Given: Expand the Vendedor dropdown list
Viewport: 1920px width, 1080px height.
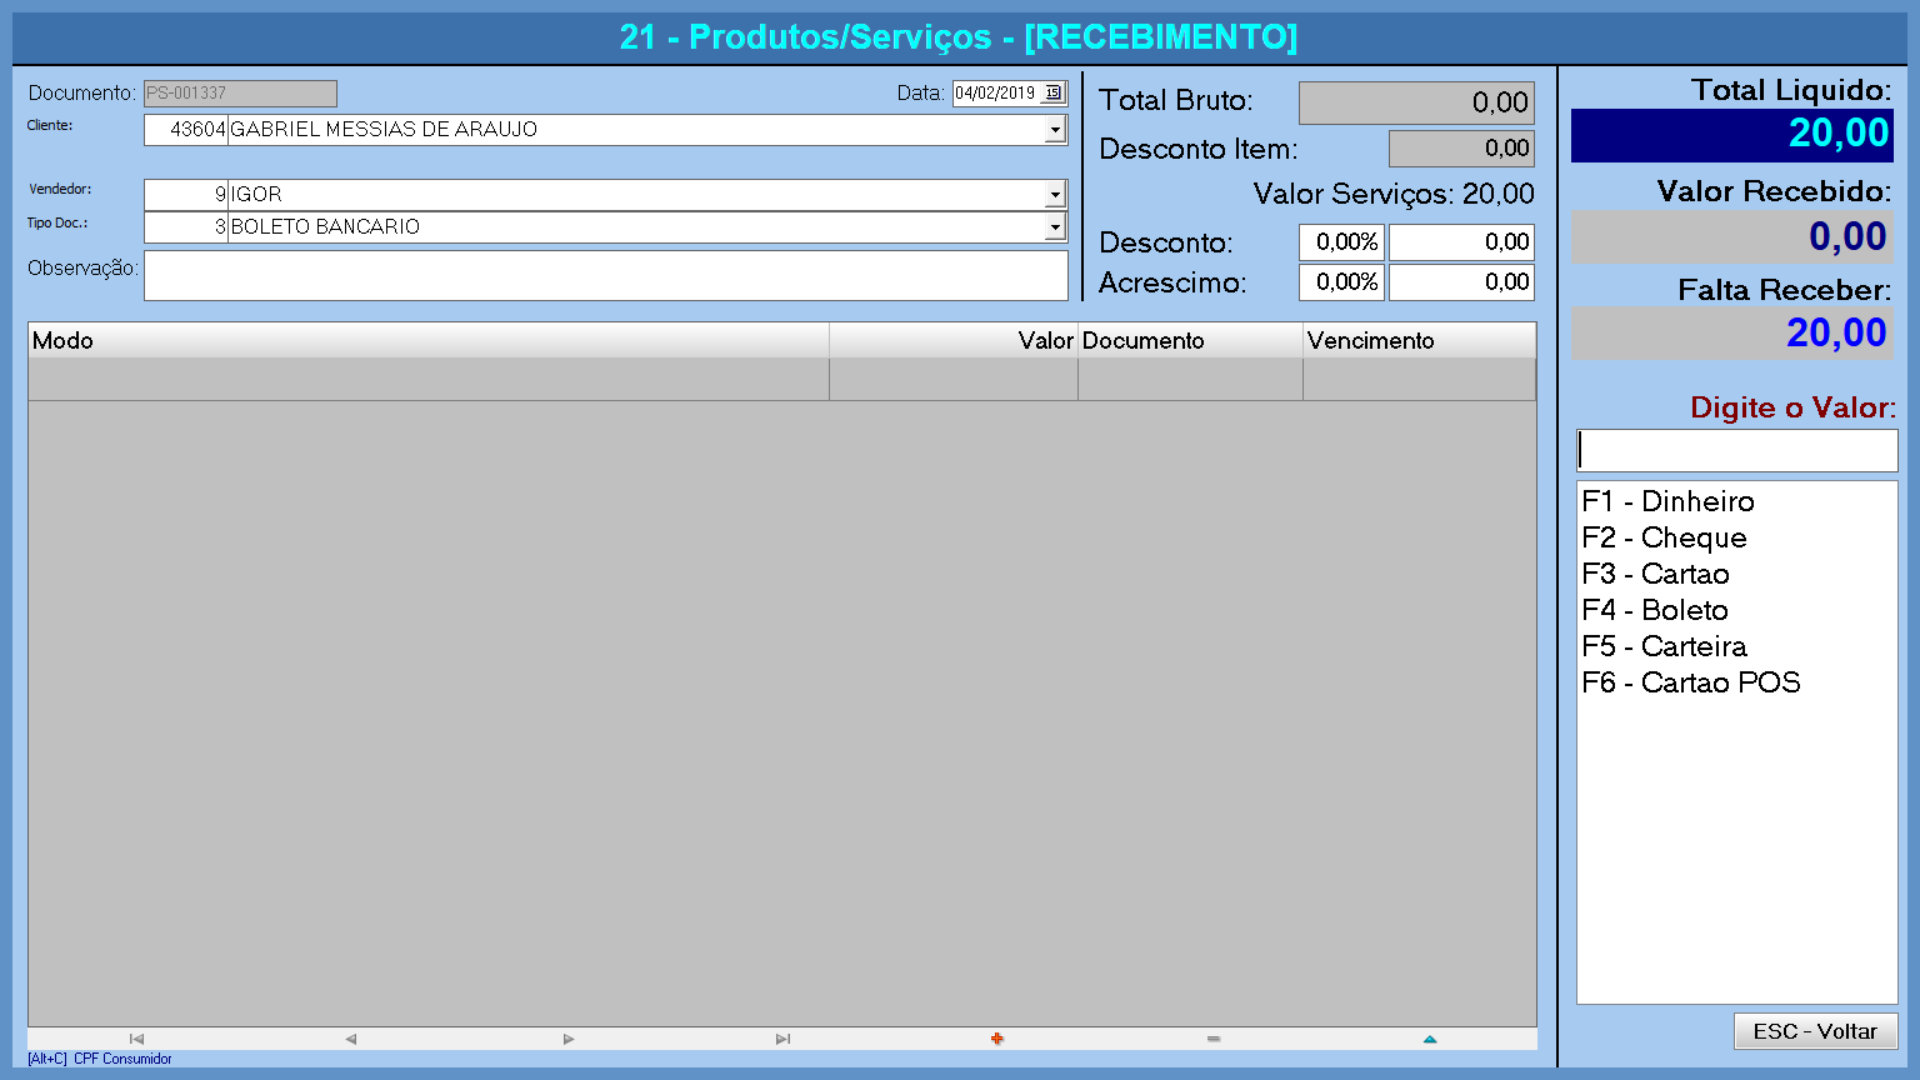Looking at the screenshot, I should [1055, 194].
